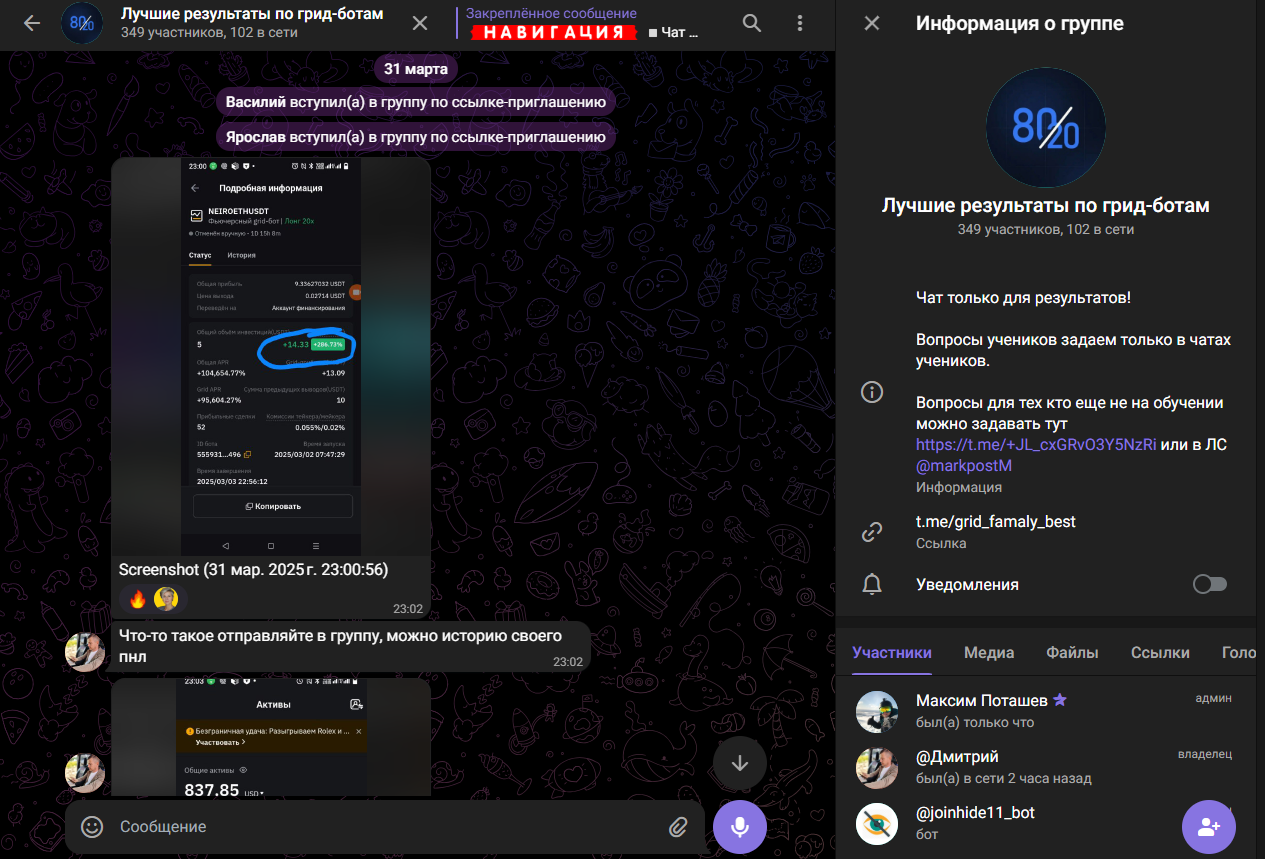Close the pinned message bar
The width and height of the screenshot is (1265, 859).
point(421,23)
